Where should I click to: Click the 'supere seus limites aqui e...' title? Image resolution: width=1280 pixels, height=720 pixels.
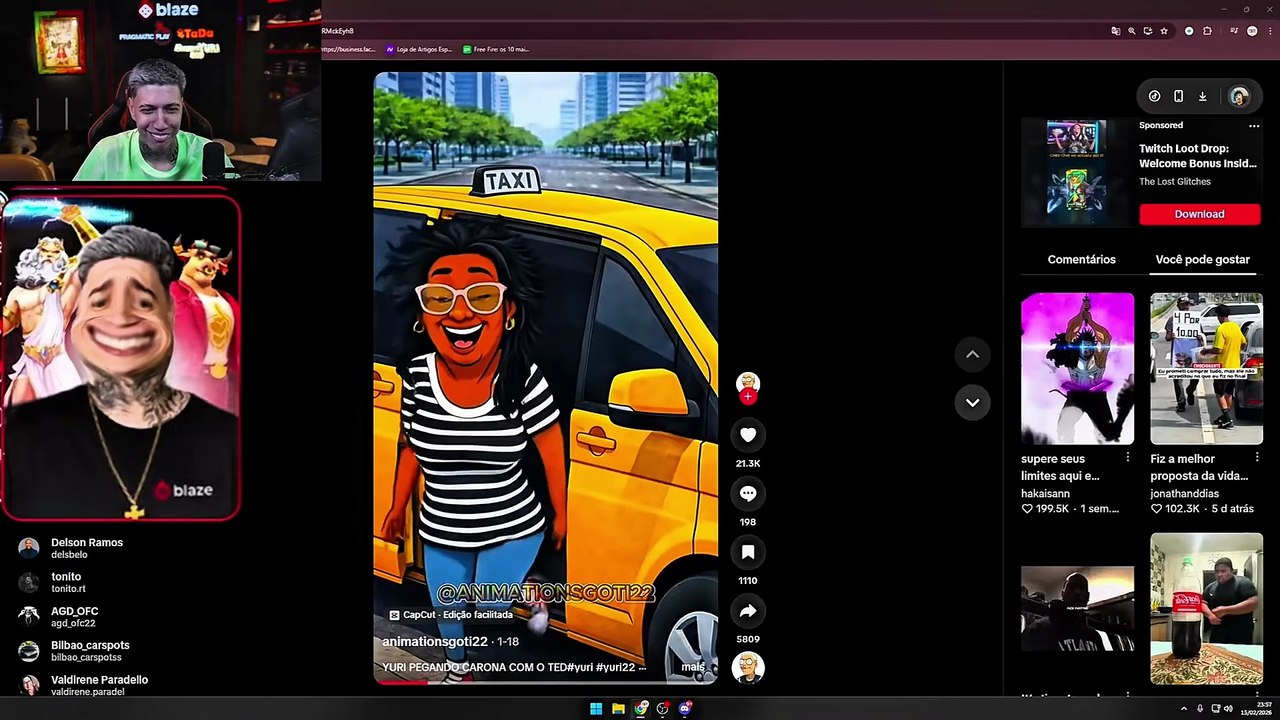1060,467
